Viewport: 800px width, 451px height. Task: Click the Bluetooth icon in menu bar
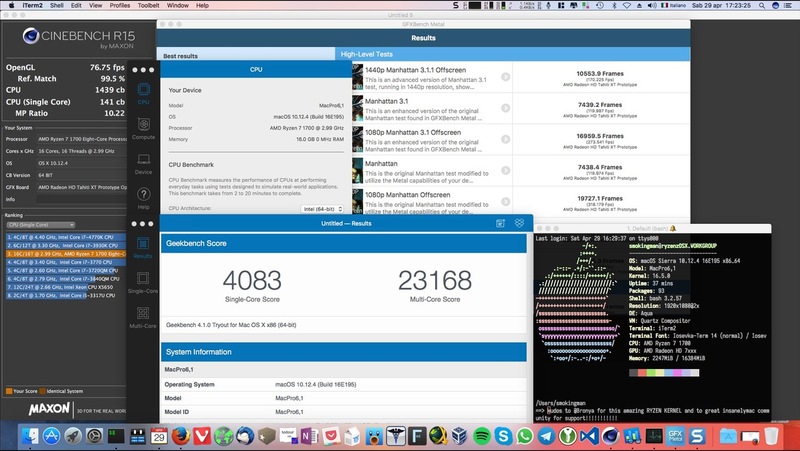(614, 5)
